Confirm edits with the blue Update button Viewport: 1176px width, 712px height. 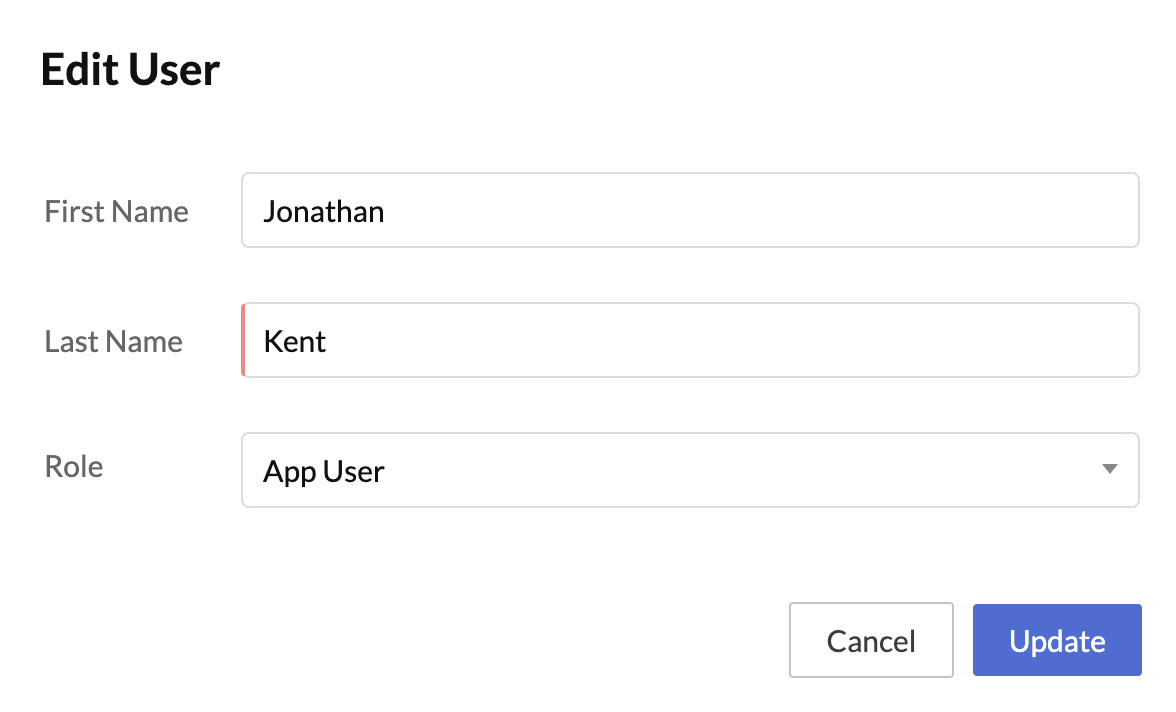point(1056,640)
